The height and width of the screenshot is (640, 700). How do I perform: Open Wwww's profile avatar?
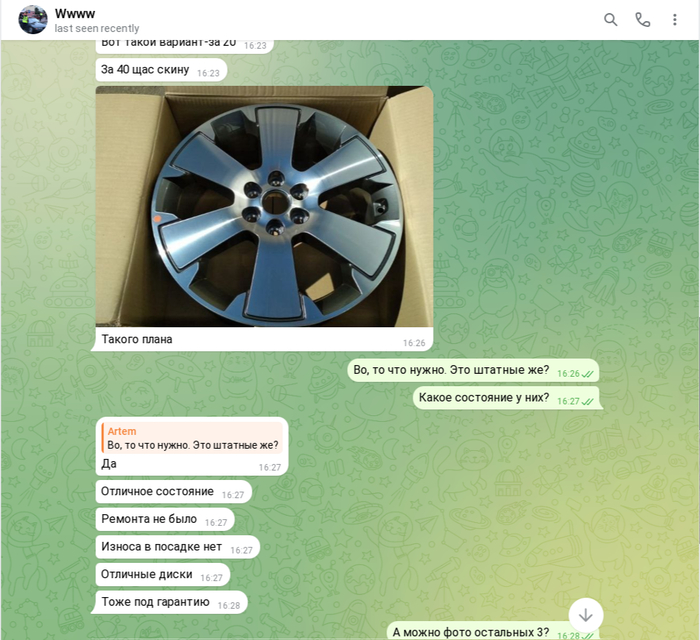(x=33, y=19)
